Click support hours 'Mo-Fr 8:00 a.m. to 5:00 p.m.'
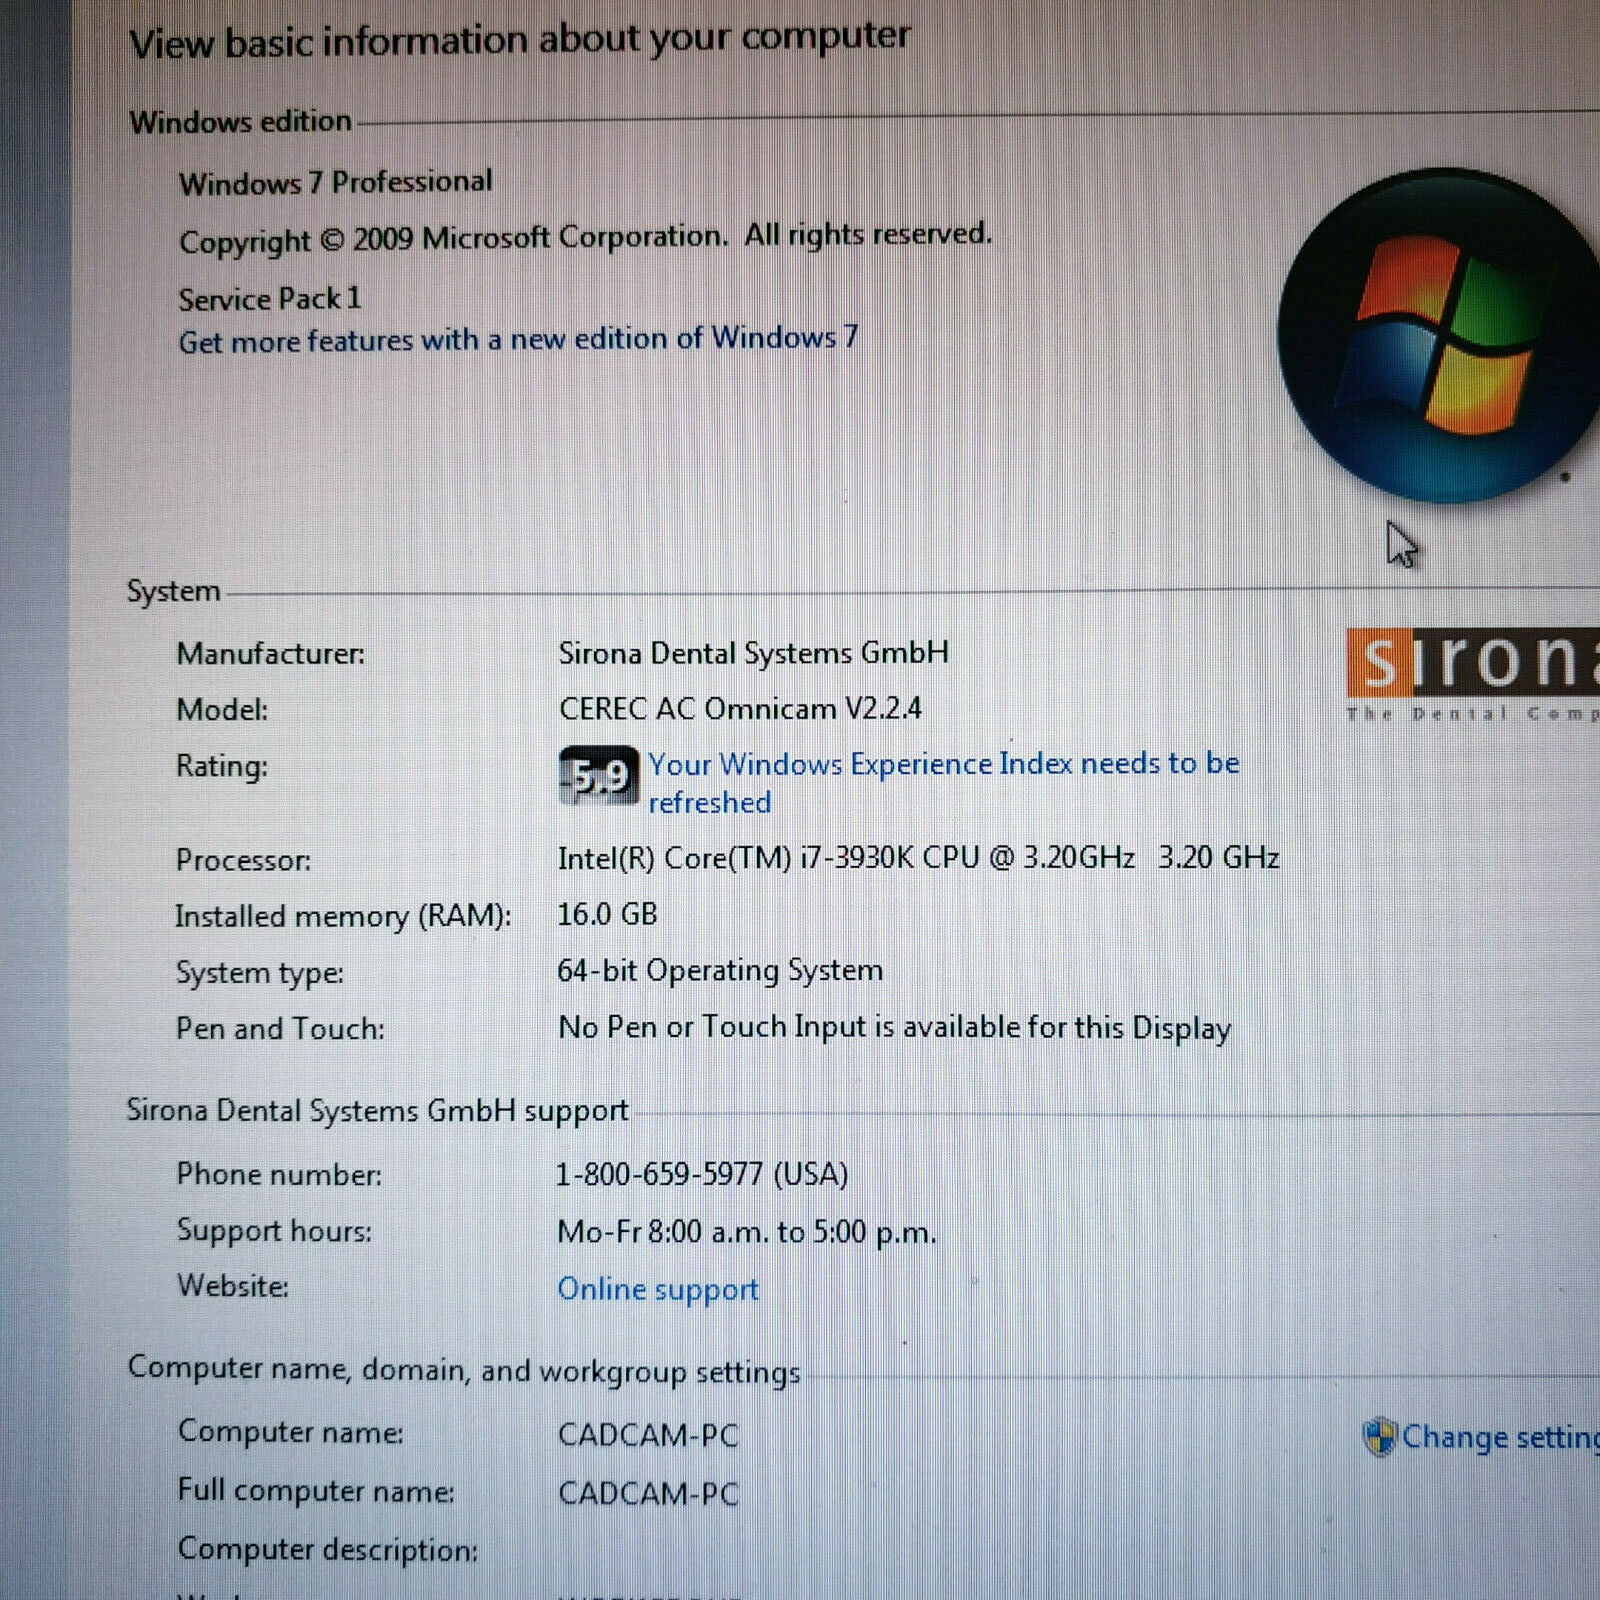Viewport: 1600px width, 1600px height. 747,1231
